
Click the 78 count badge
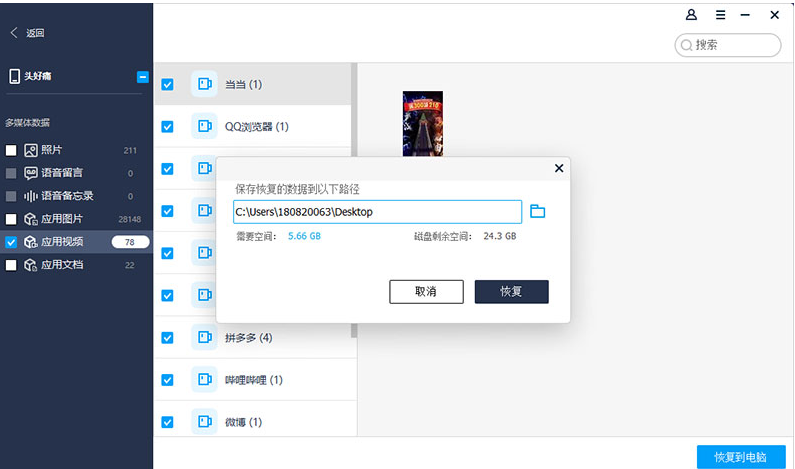tap(130, 242)
